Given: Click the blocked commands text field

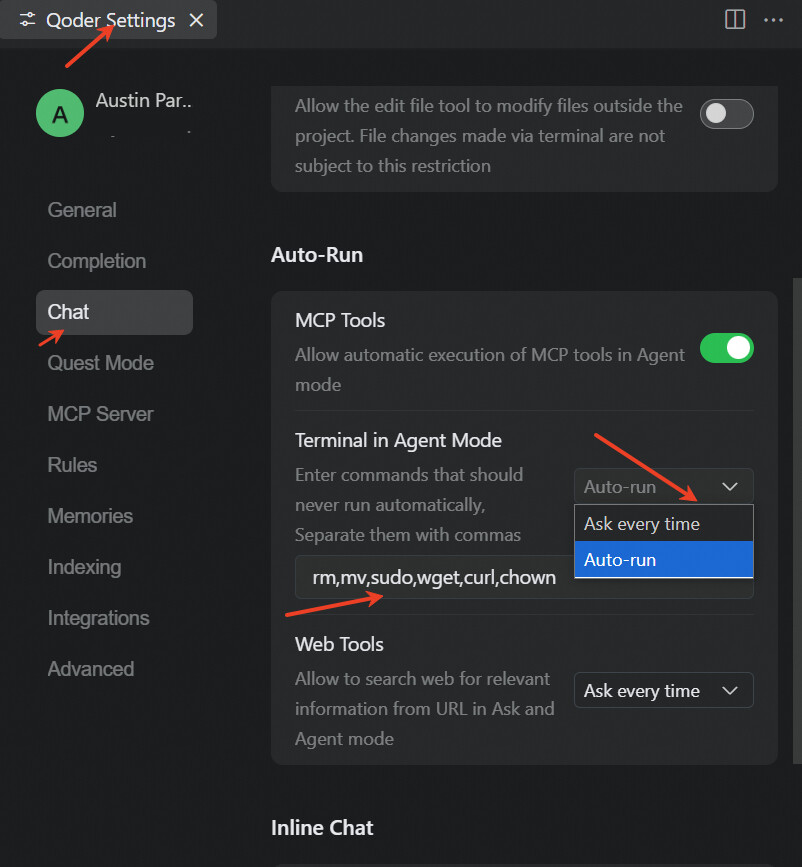Looking at the screenshot, I should point(432,578).
